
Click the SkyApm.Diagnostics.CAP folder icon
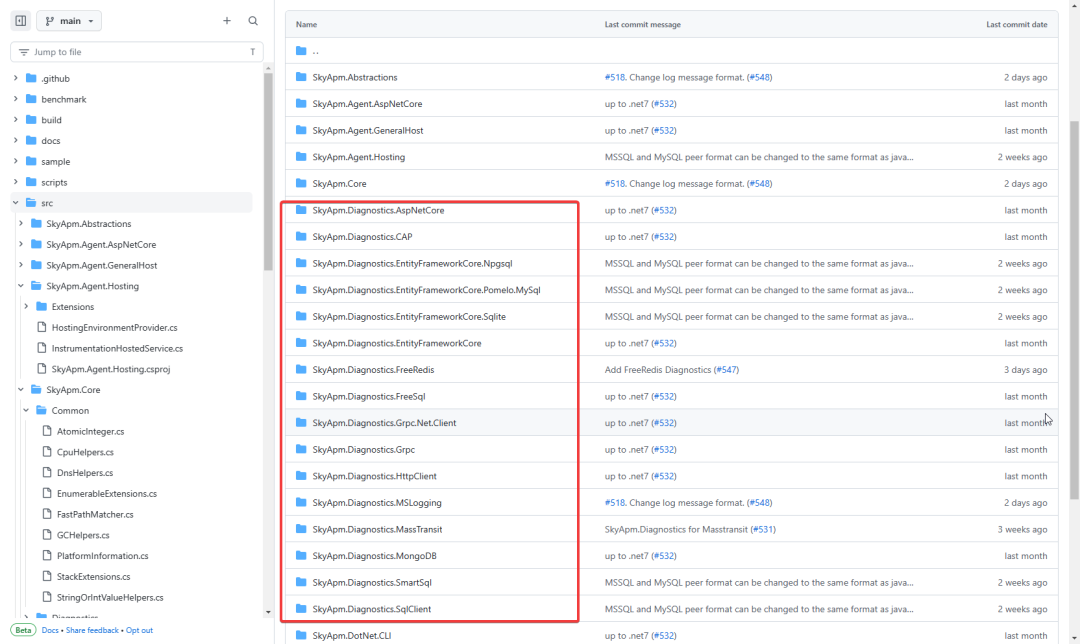[301, 236]
